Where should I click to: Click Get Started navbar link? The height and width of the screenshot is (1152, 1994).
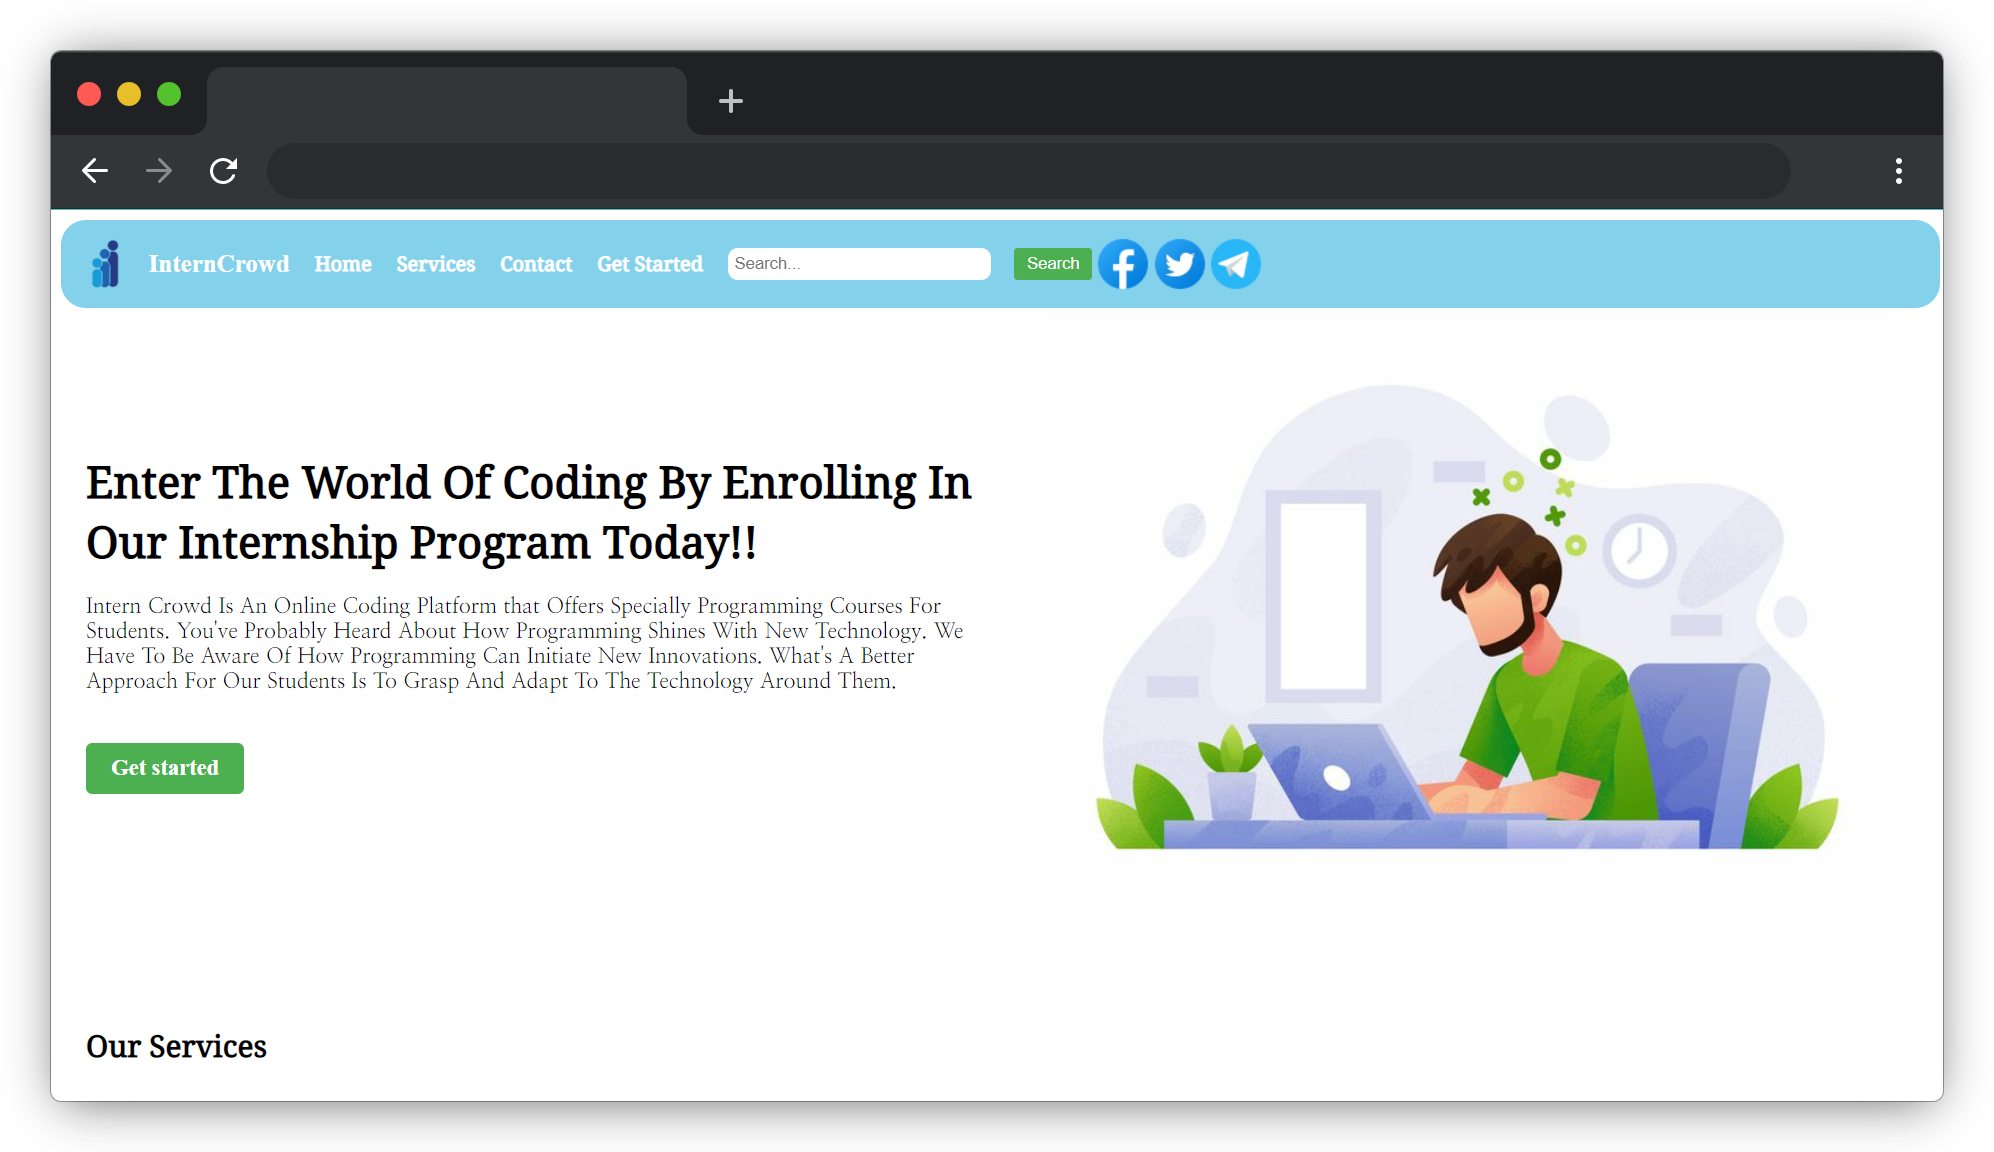[x=650, y=264]
